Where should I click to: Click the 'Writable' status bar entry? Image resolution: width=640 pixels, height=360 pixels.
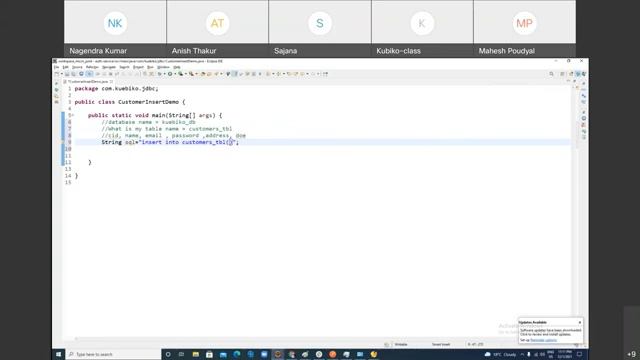(401, 344)
